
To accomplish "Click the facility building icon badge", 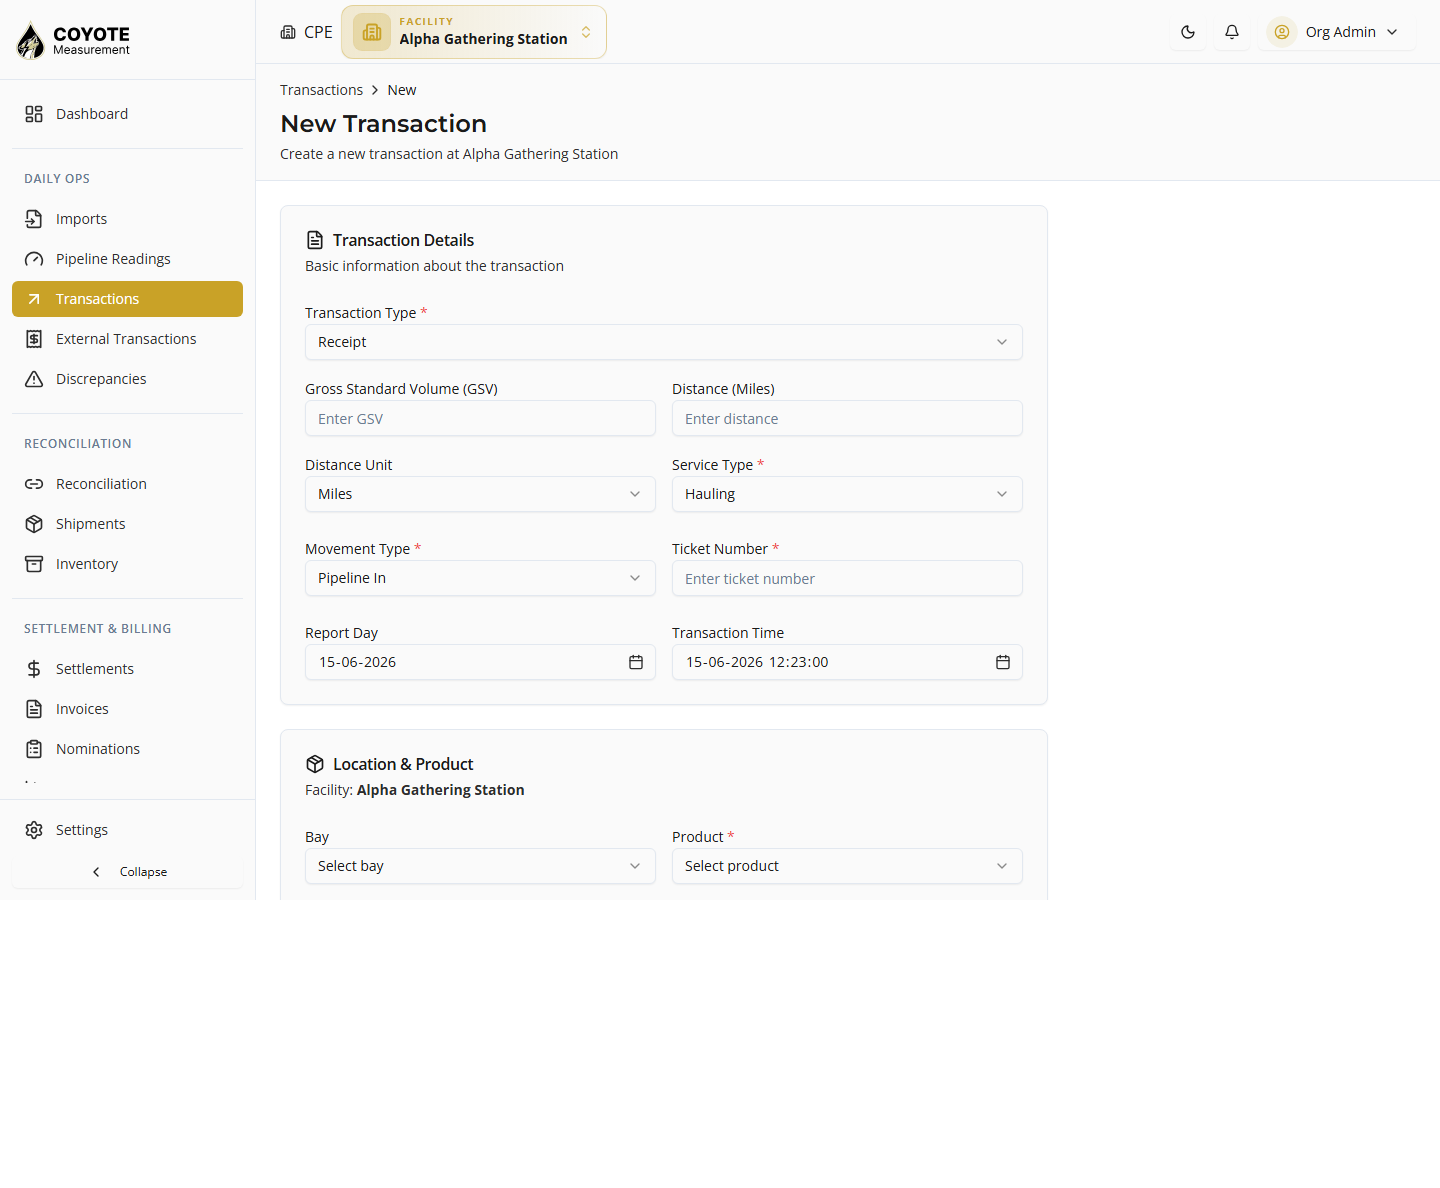I will pos(372,32).
